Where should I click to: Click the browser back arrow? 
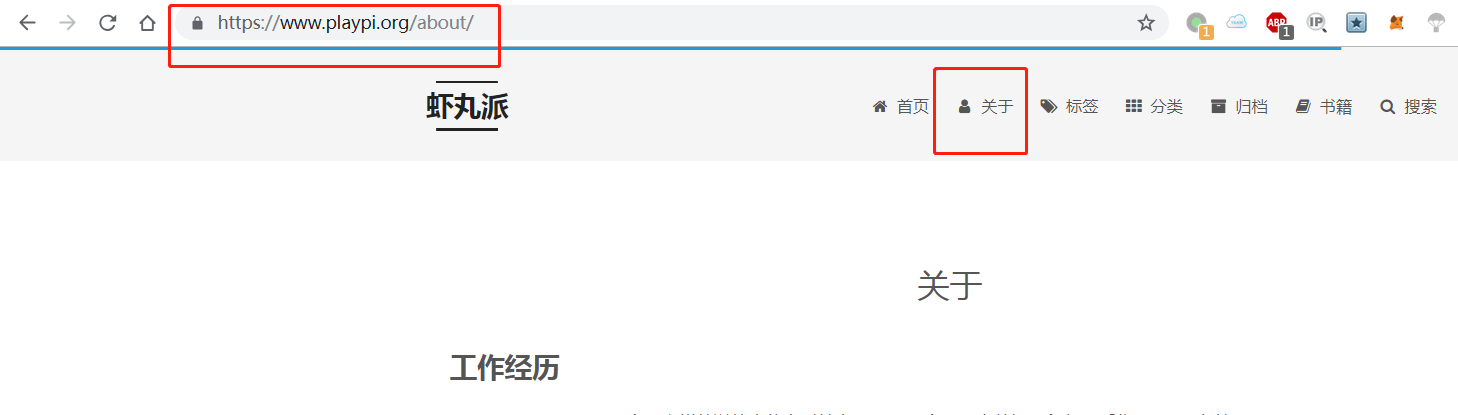click(x=27, y=23)
